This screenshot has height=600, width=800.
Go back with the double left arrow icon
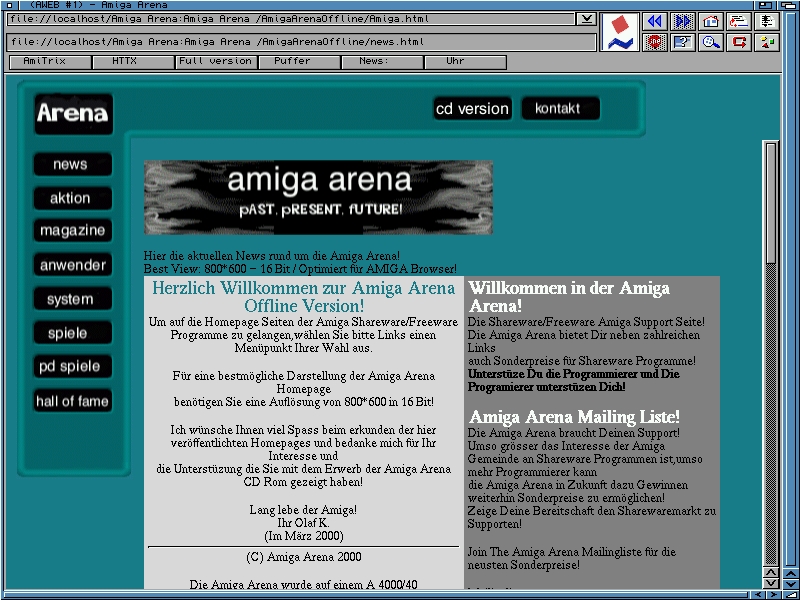(655, 21)
